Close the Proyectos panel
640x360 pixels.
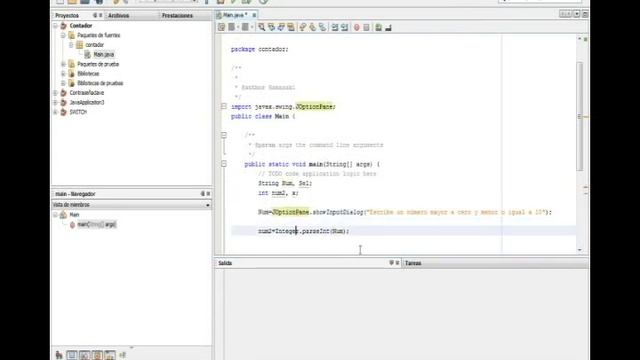click(x=101, y=15)
